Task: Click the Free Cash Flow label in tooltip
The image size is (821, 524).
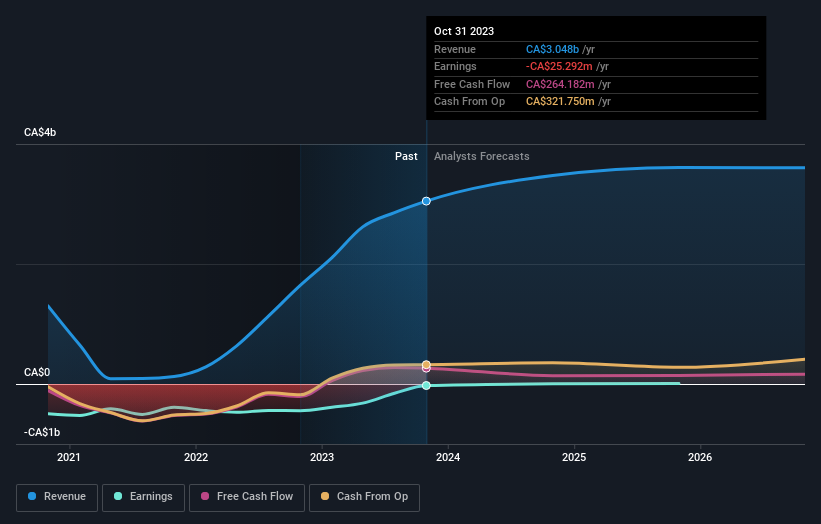Action: (472, 84)
